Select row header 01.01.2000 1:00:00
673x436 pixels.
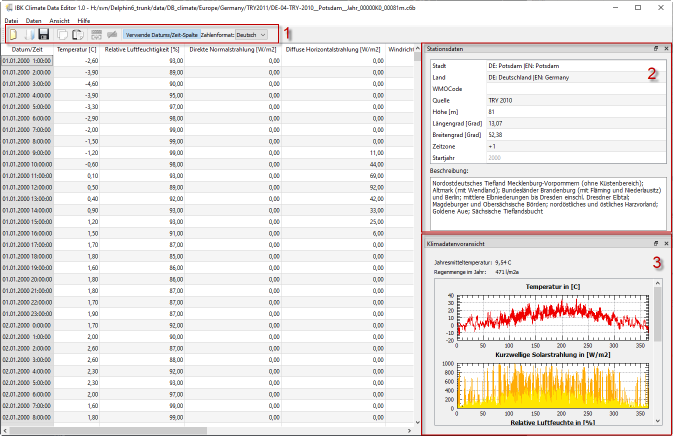[27, 61]
